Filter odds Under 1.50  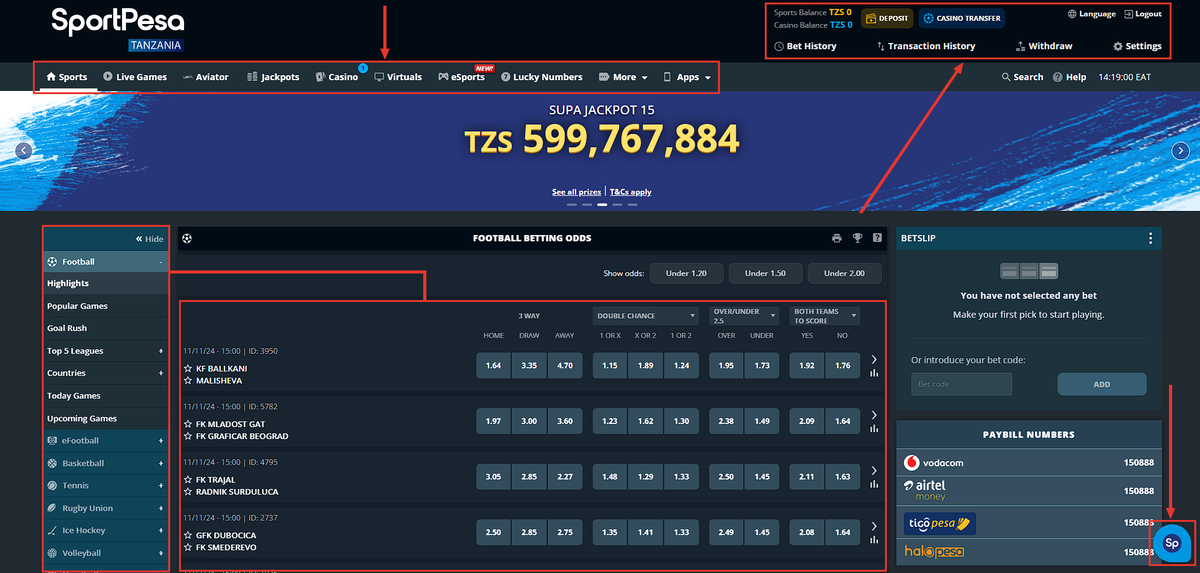coord(765,273)
